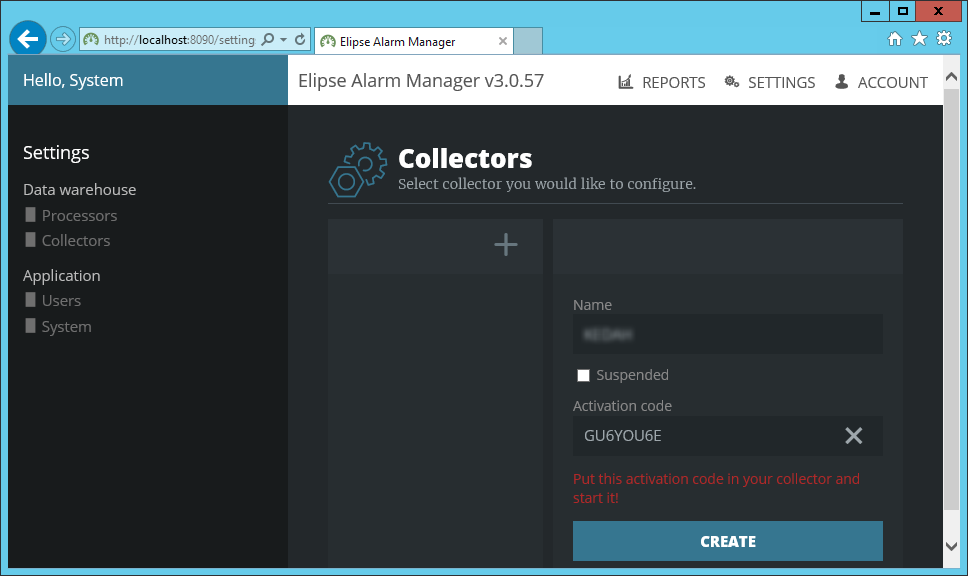Toggle the Suspended checkbox
968x576 pixels.
pos(584,376)
